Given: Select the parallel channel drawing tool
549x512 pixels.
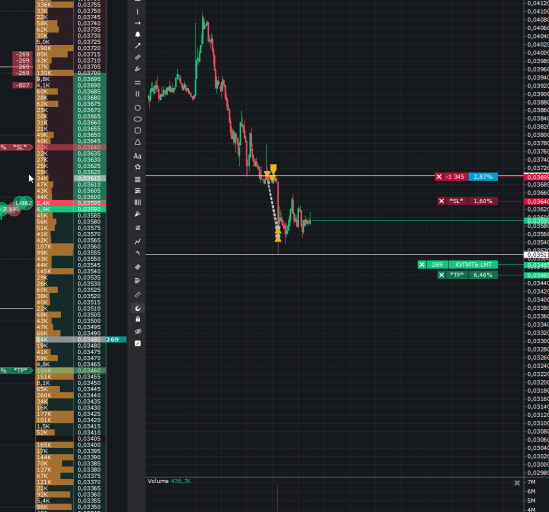Looking at the screenshot, I should tap(138, 57).
